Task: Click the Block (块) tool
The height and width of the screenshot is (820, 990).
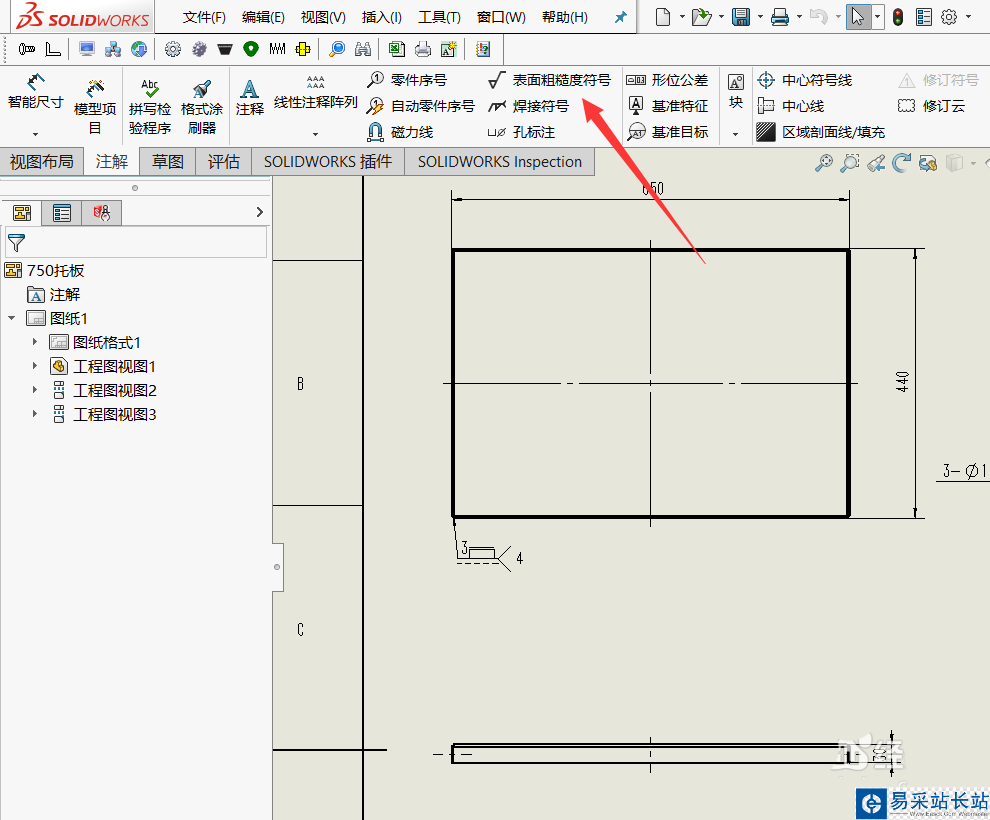Action: click(736, 92)
